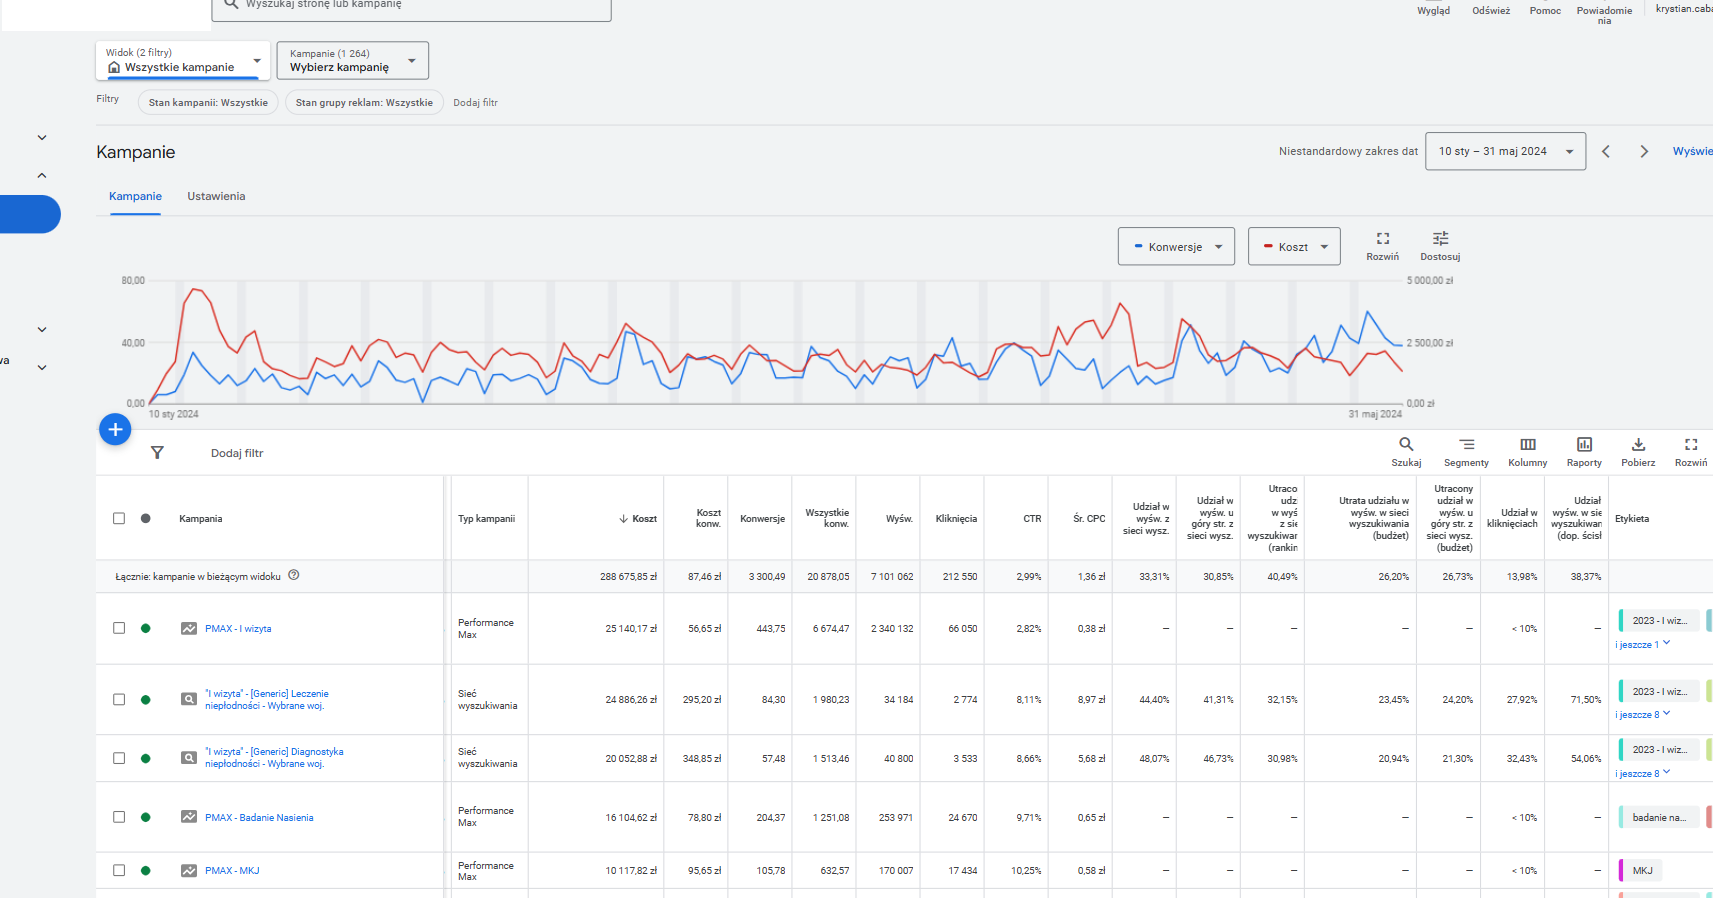Click search campaign icon for Leczenie niepłodności
This screenshot has width=1713, height=898.
click(x=189, y=699)
